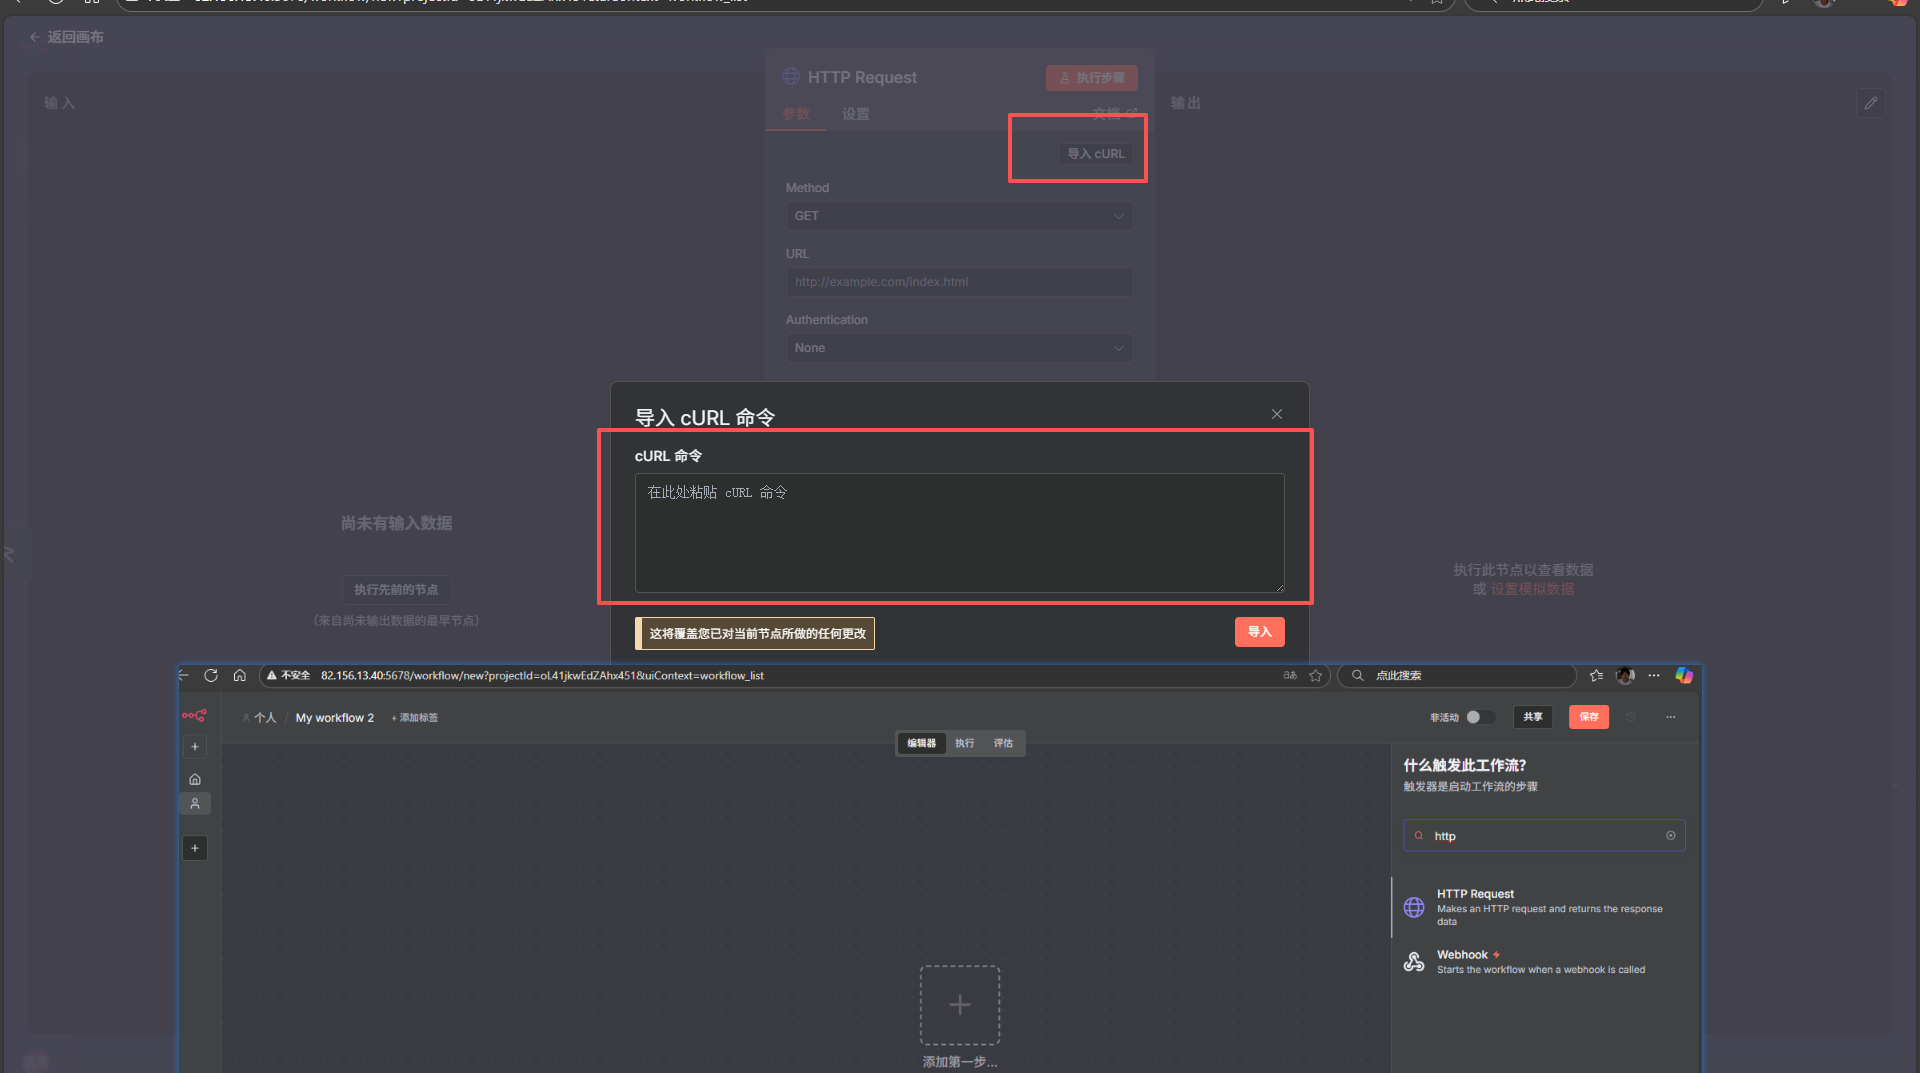
Task: Click into the cURL 命令 text area
Action: point(959,533)
